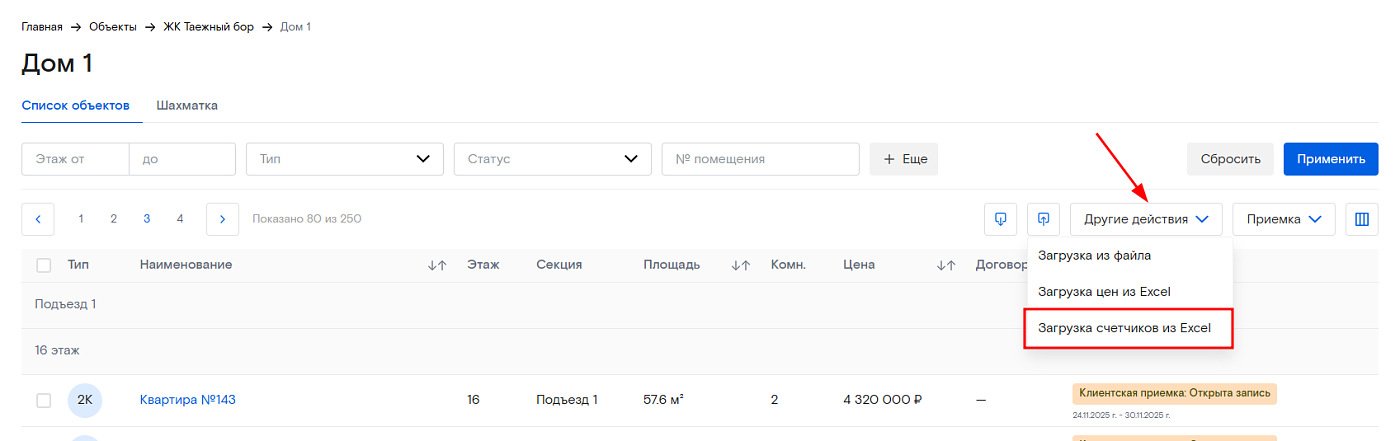Open the column settings icon
1400x441 pixels.
coord(1361,219)
